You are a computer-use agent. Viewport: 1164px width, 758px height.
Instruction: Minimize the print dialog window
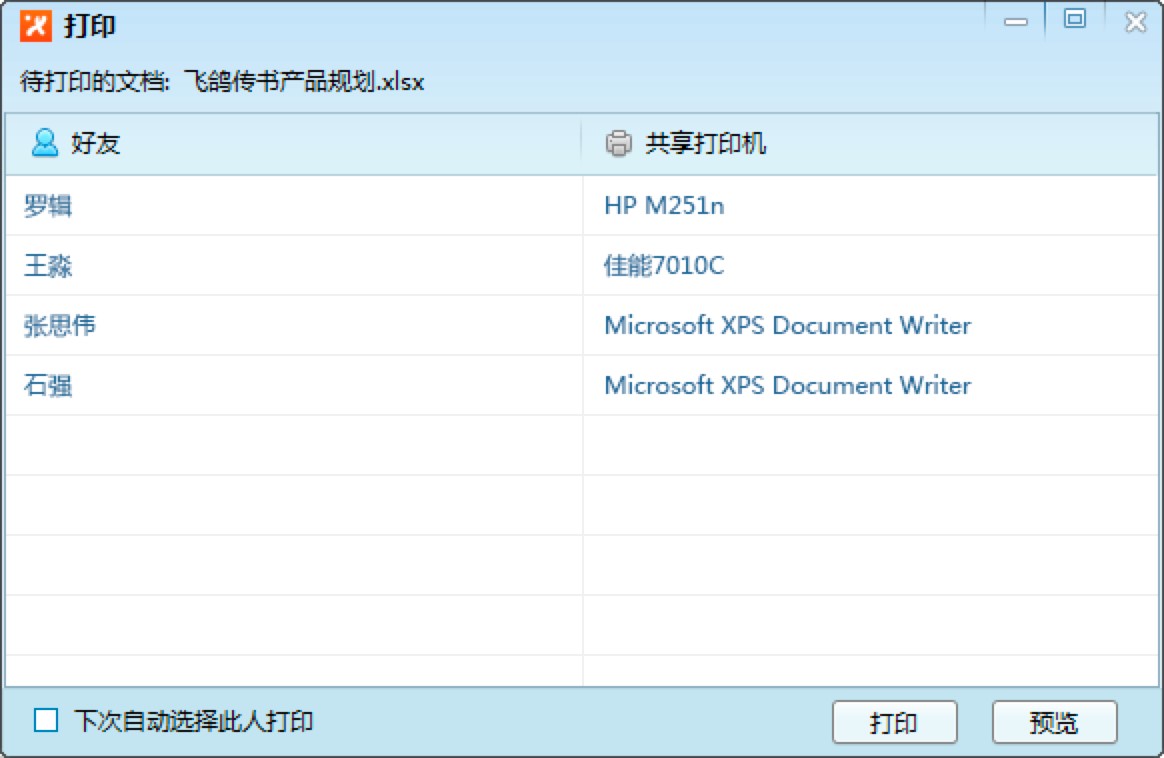point(1016,22)
